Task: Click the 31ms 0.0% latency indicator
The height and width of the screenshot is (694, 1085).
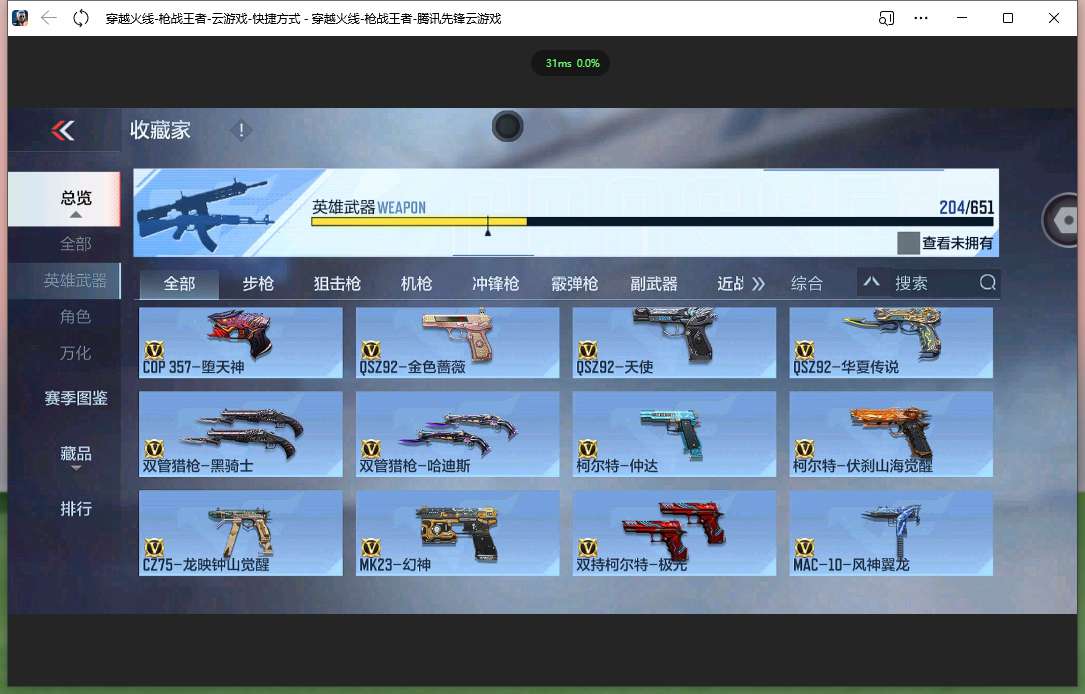Action: pos(572,63)
